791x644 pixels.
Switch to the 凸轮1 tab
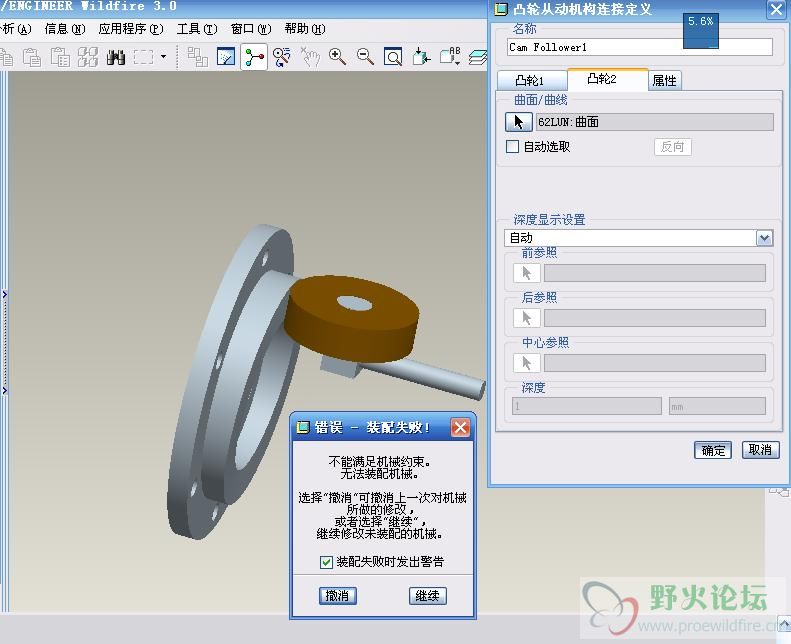tap(532, 81)
